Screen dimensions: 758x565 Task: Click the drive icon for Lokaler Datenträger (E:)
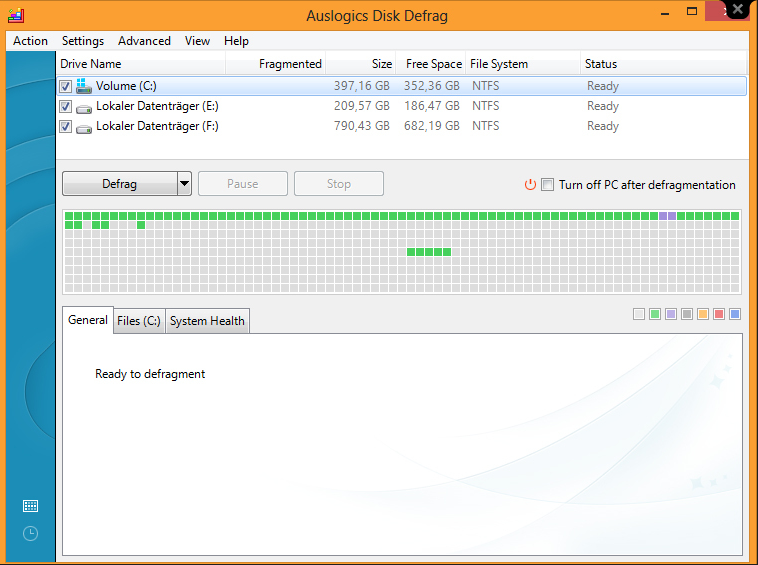click(84, 109)
